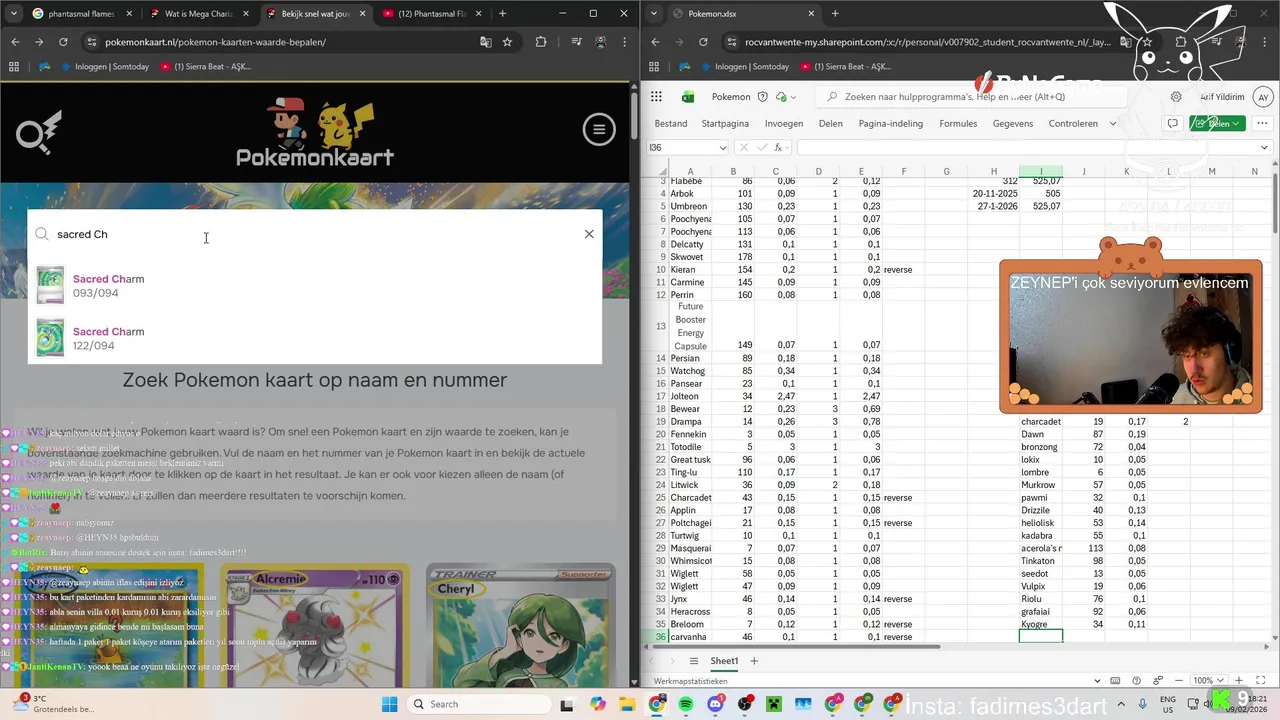This screenshot has height=720, width=1280.
Task: Bookmark pokemonkaart.nl page with the star icon
Action: tap(508, 42)
